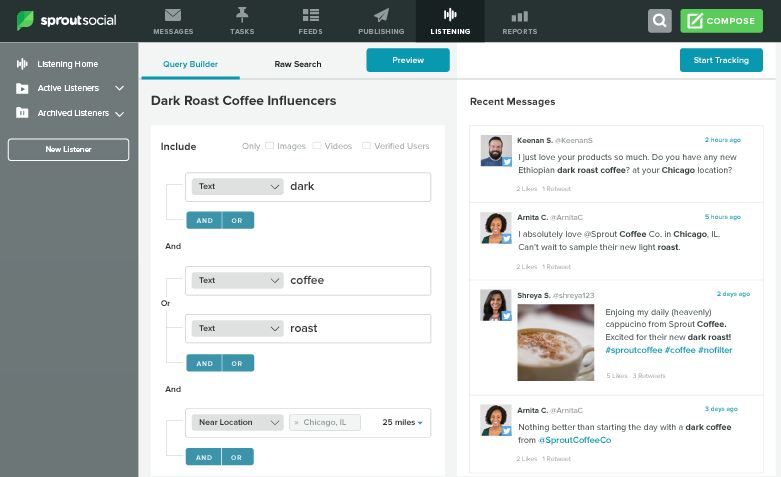This screenshot has width=781, height=477.
Task: Click the Start Tracking button
Action: tap(721, 60)
